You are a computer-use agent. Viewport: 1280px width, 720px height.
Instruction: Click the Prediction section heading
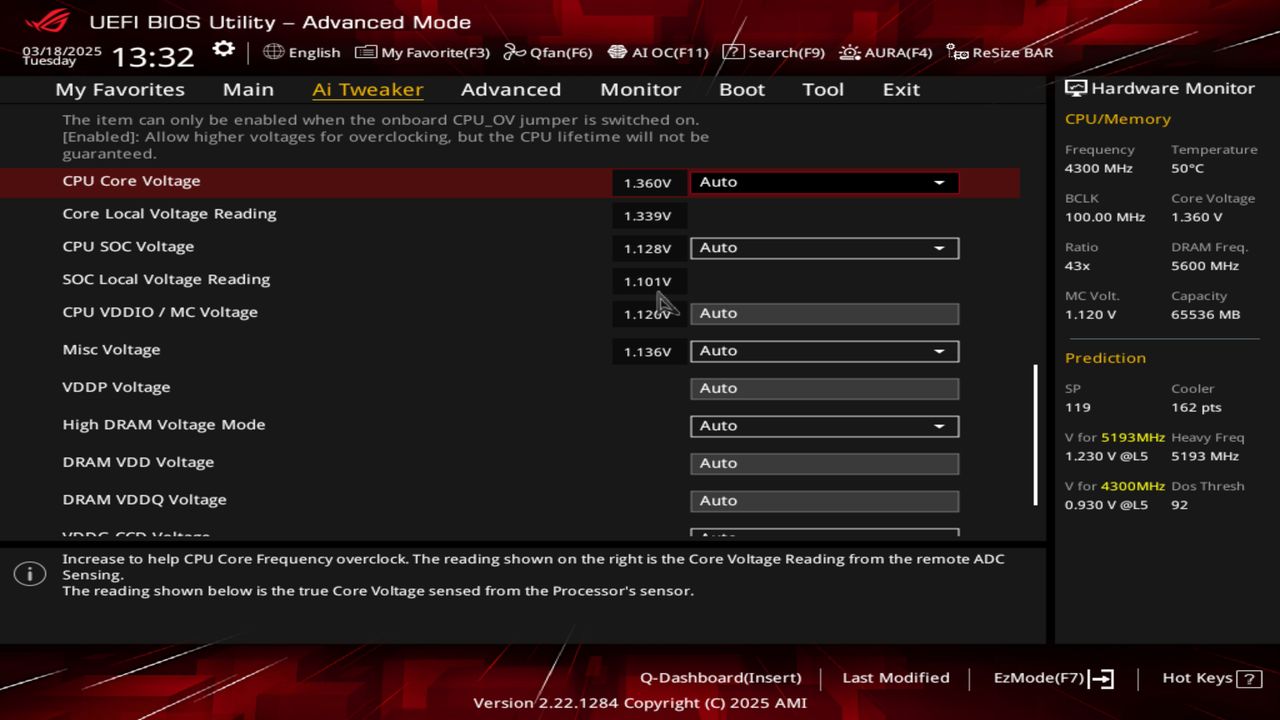[x=1105, y=358]
